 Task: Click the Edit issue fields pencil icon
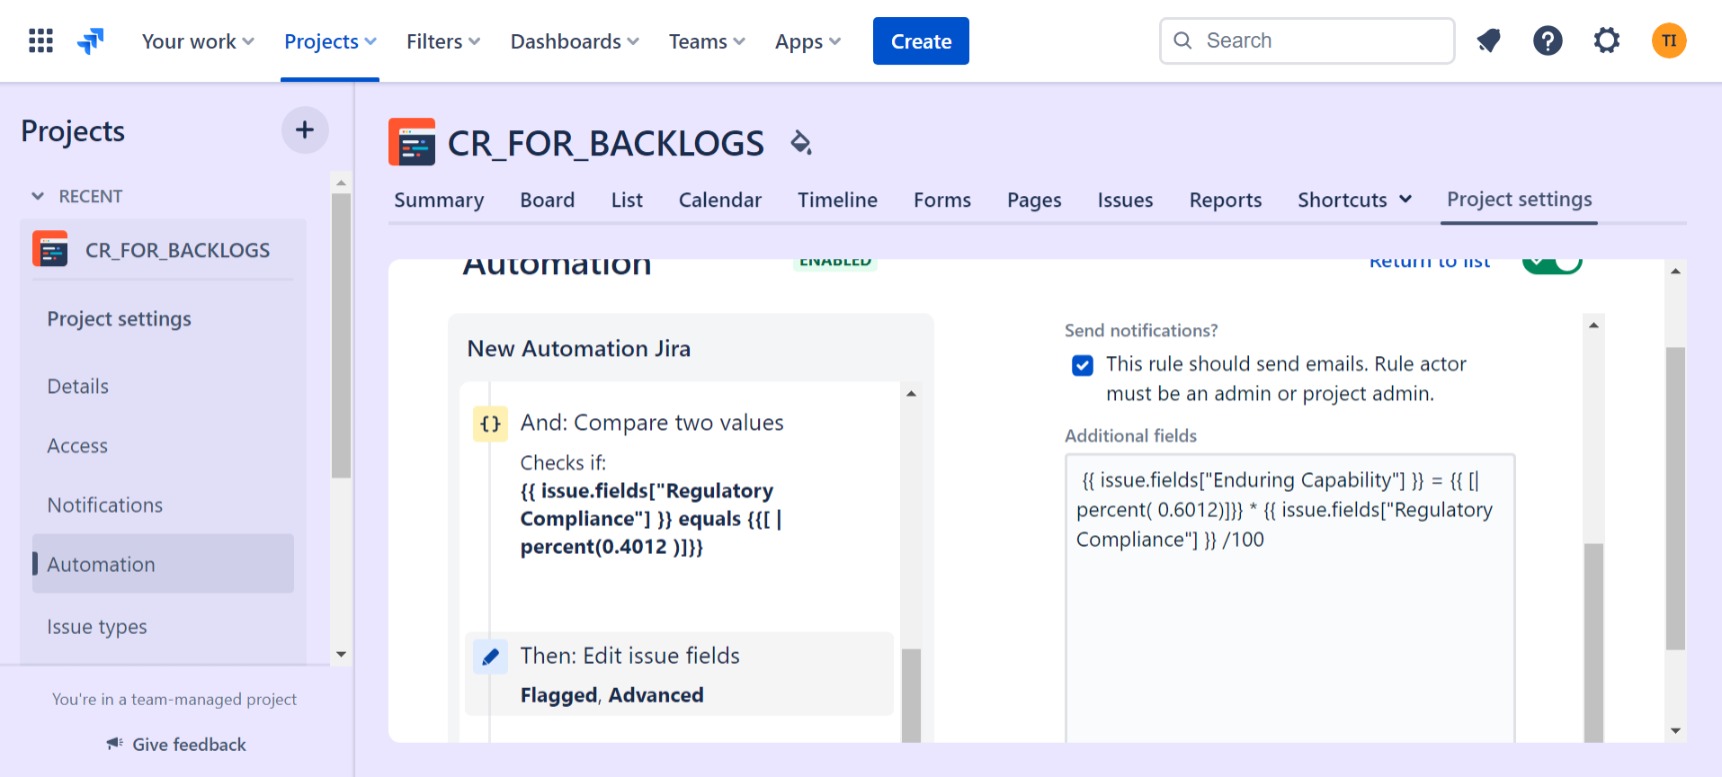[490, 657]
